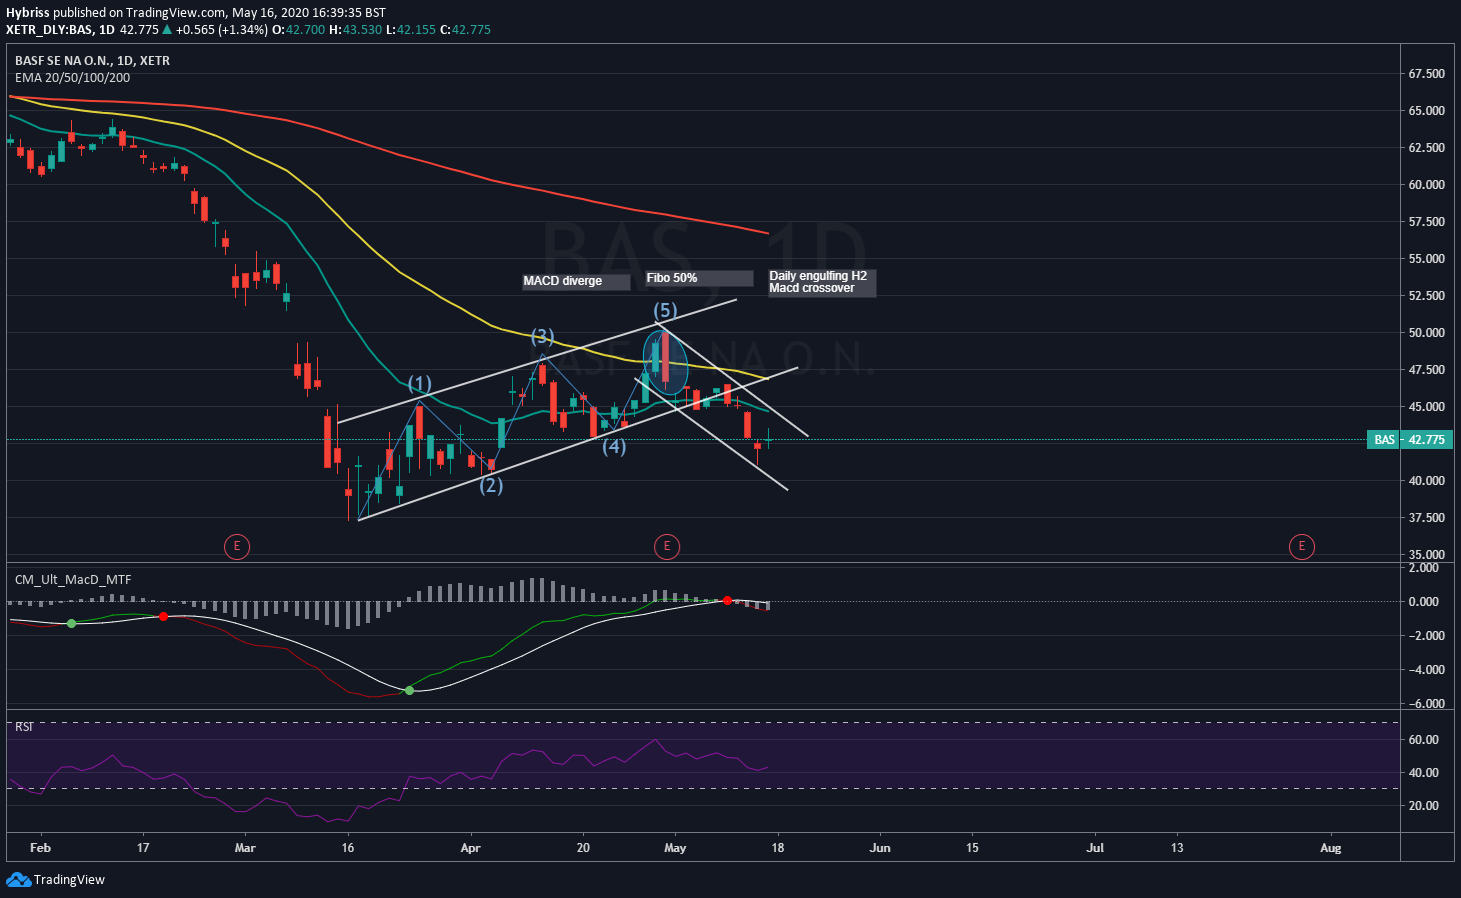Click the BAS 42.775 current price tag
The image size is (1461, 898).
tap(1410, 440)
